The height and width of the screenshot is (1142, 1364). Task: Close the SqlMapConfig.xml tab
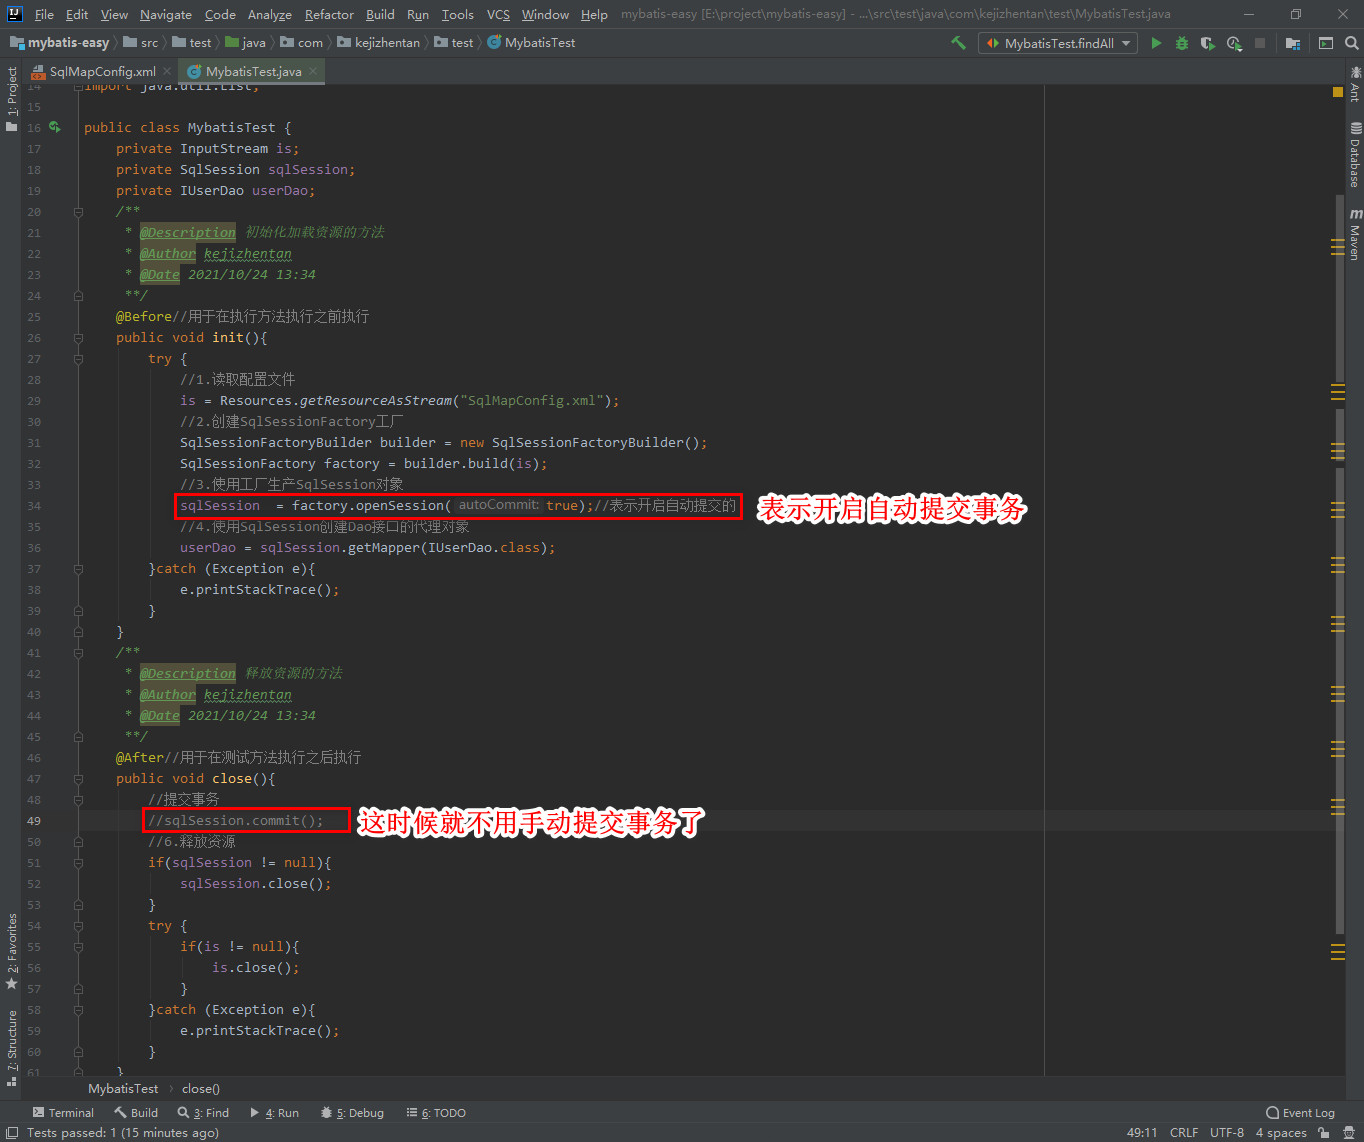tap(167, 71)
